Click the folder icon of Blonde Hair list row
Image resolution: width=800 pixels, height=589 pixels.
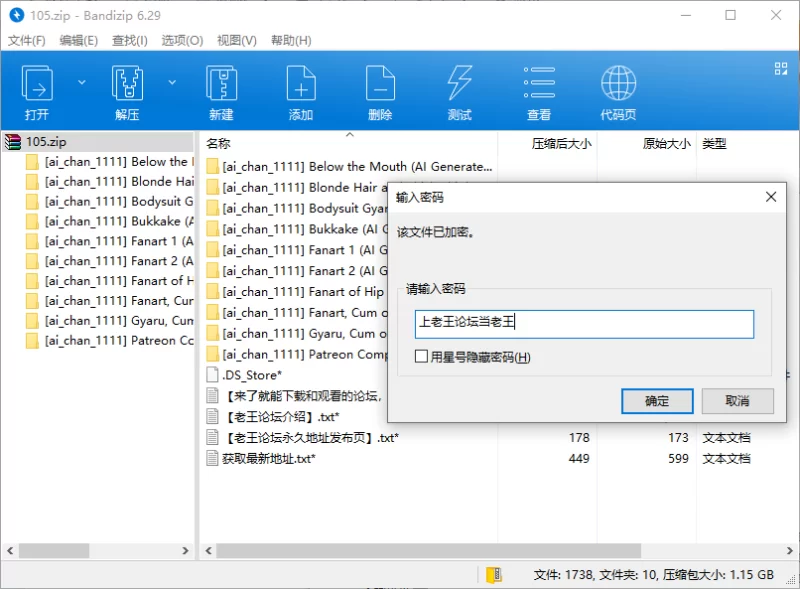[212, 188]
